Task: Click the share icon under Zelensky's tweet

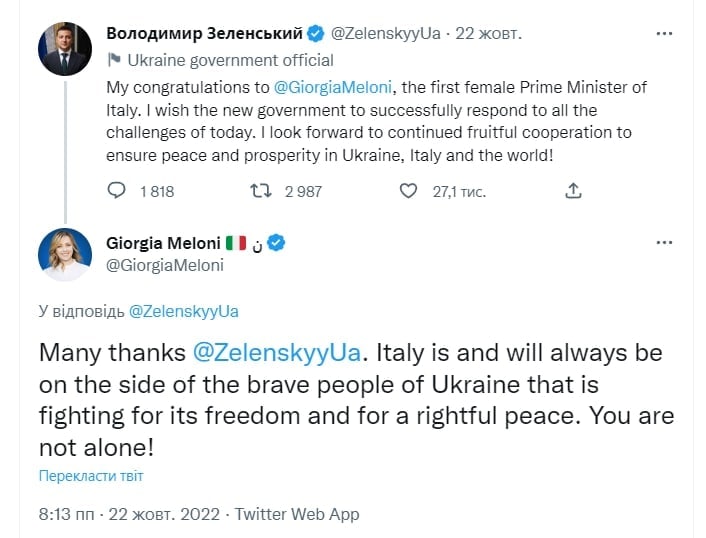Action: tap(573, 191)
